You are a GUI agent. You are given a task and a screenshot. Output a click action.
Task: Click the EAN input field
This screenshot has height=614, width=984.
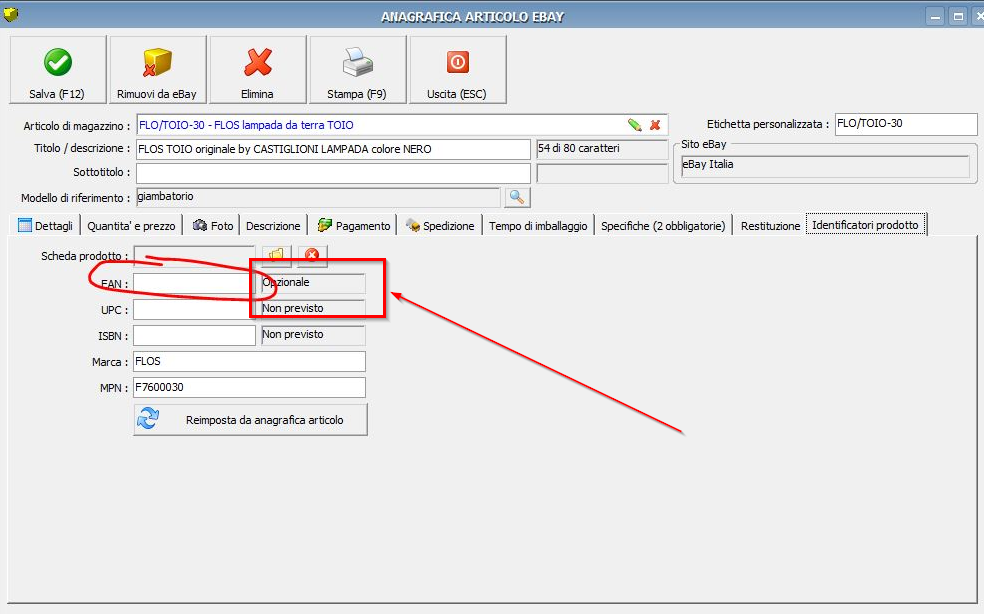point(194,283)
